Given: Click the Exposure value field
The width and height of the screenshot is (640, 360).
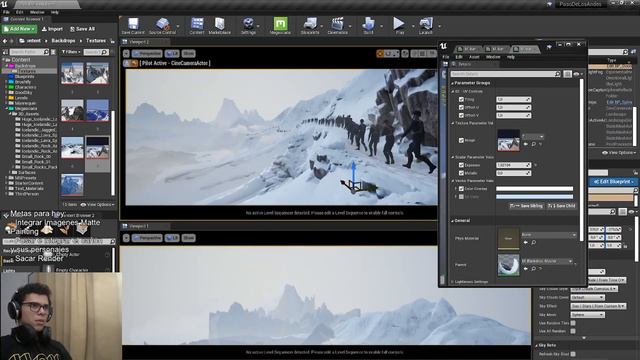Looking at the screenshot, I should pos(513,165).
